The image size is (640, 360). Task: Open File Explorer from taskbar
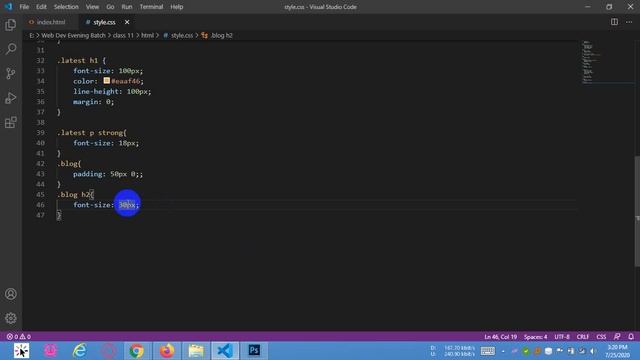(196, 351)
